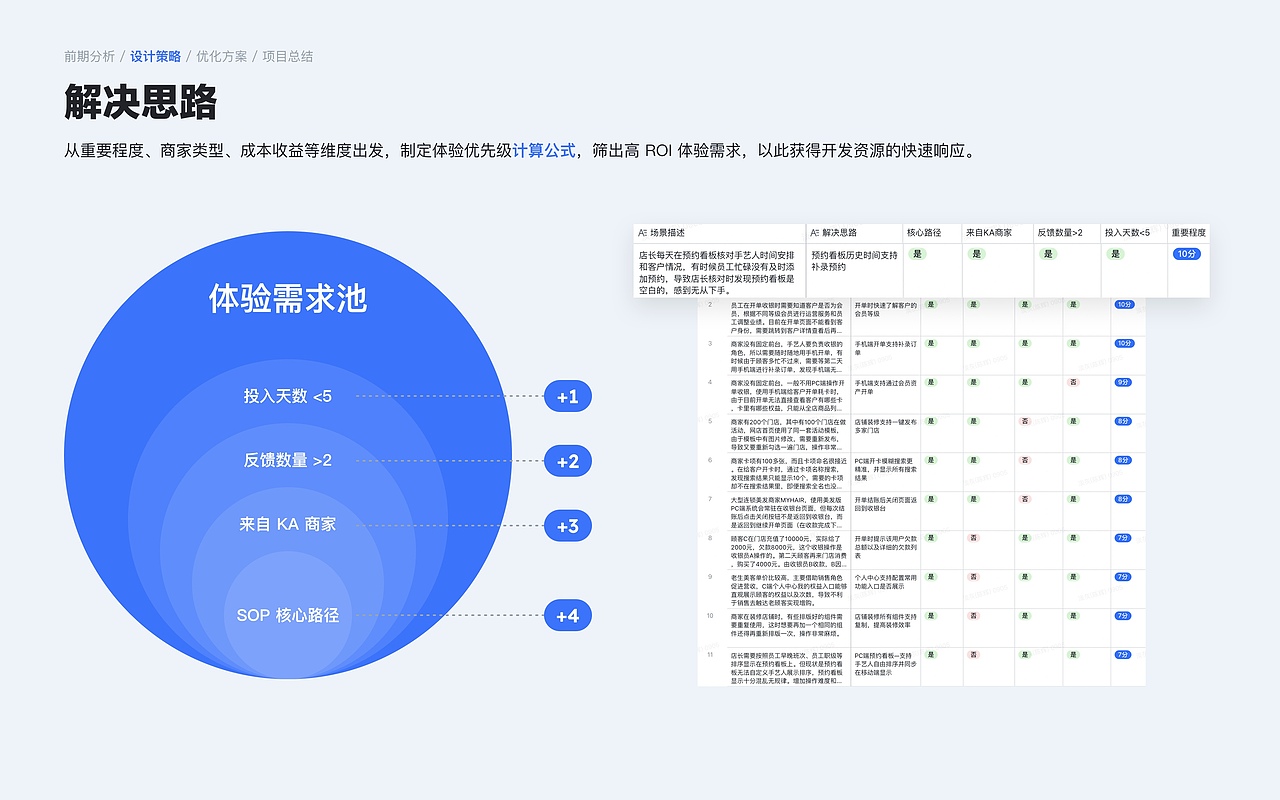Toggle the 否 tag under 投入天数<5 on row 4
Viewport: 1280px width, 800px height.
1073,382
